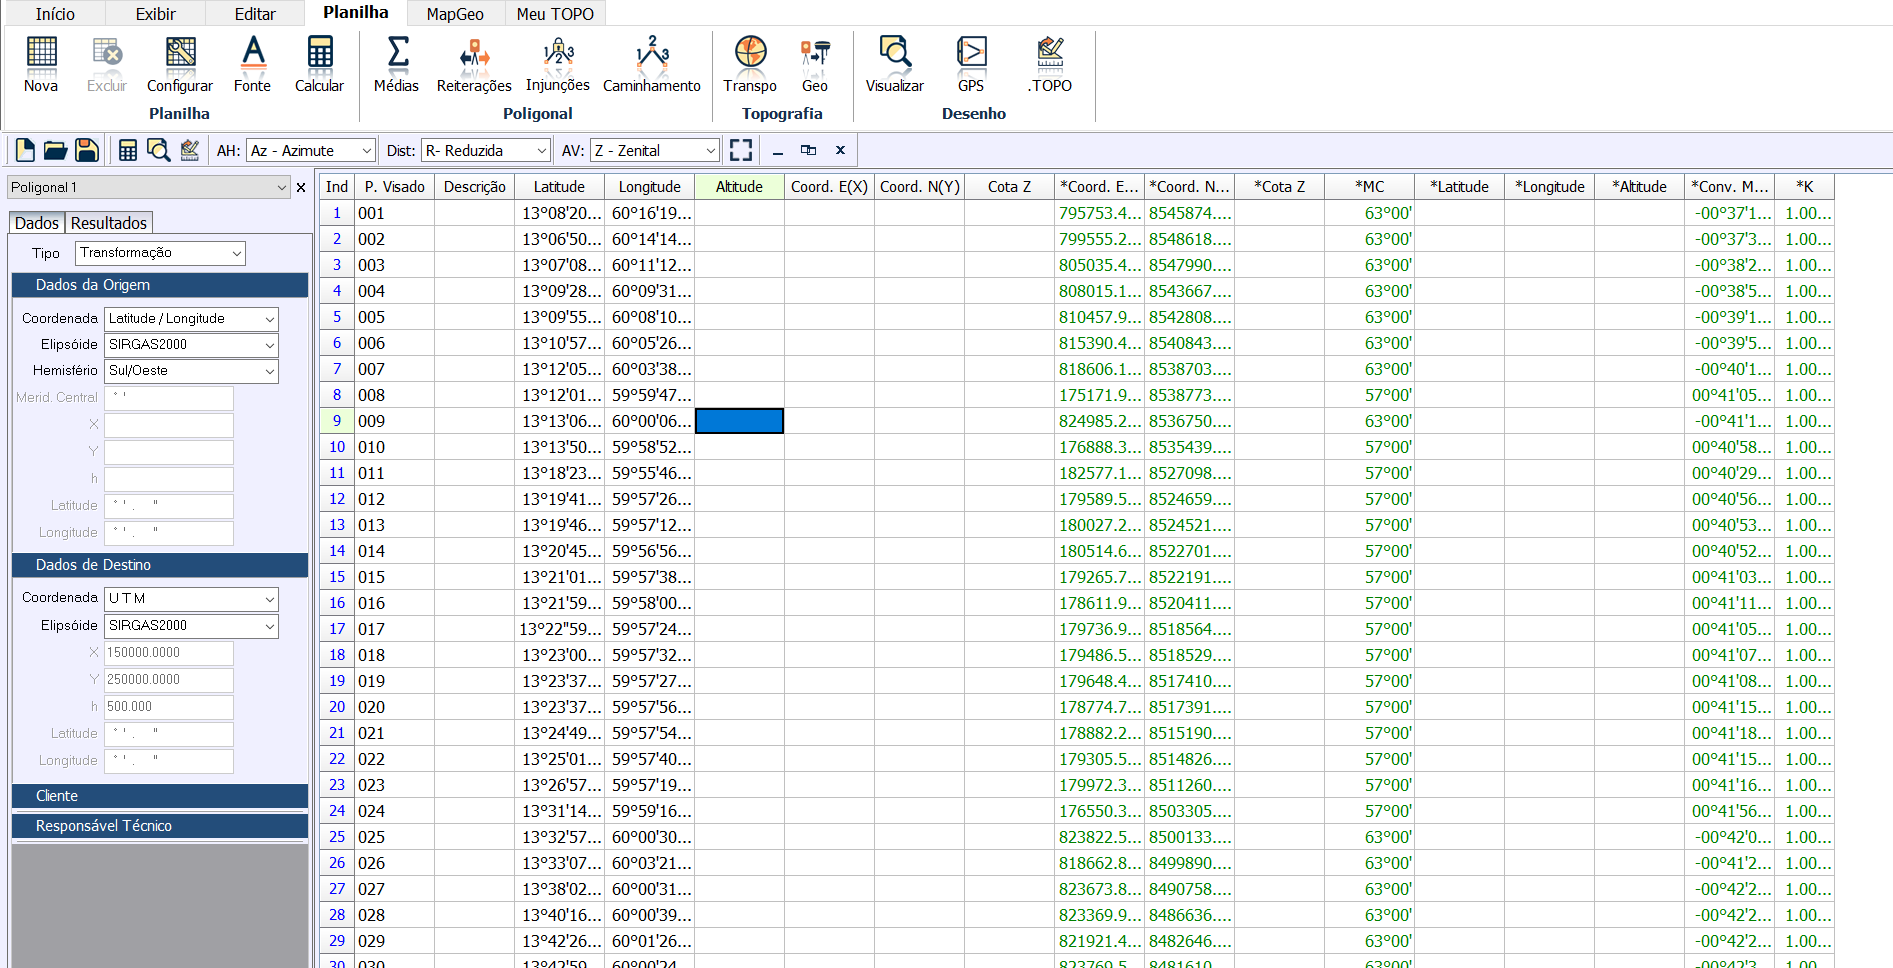Click the Responsável Técnico section header
Screen dimensions: 1893x968
(160, 826)
